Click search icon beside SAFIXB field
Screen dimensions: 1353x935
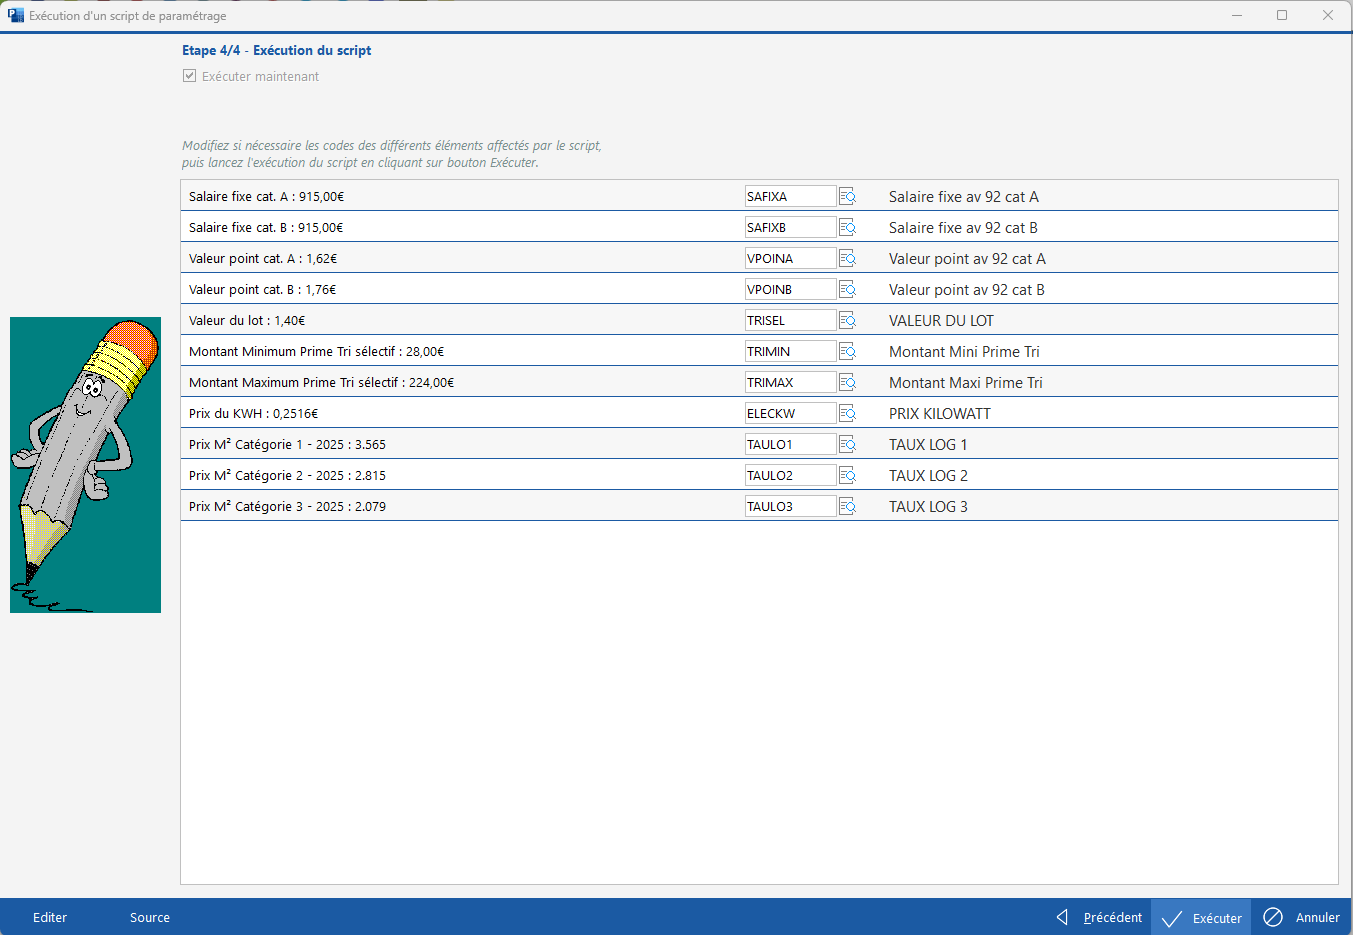point(847,228)
